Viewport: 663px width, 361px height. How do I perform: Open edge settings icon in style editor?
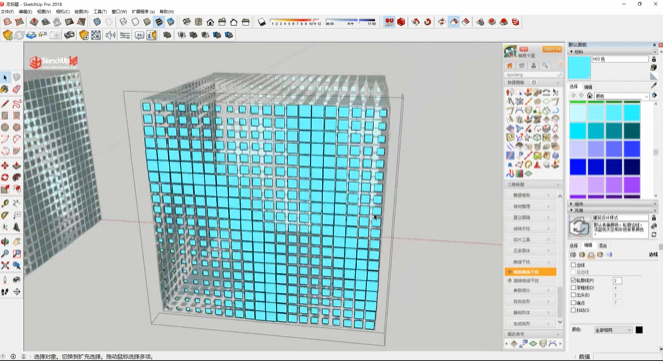[x=573, y=254]
